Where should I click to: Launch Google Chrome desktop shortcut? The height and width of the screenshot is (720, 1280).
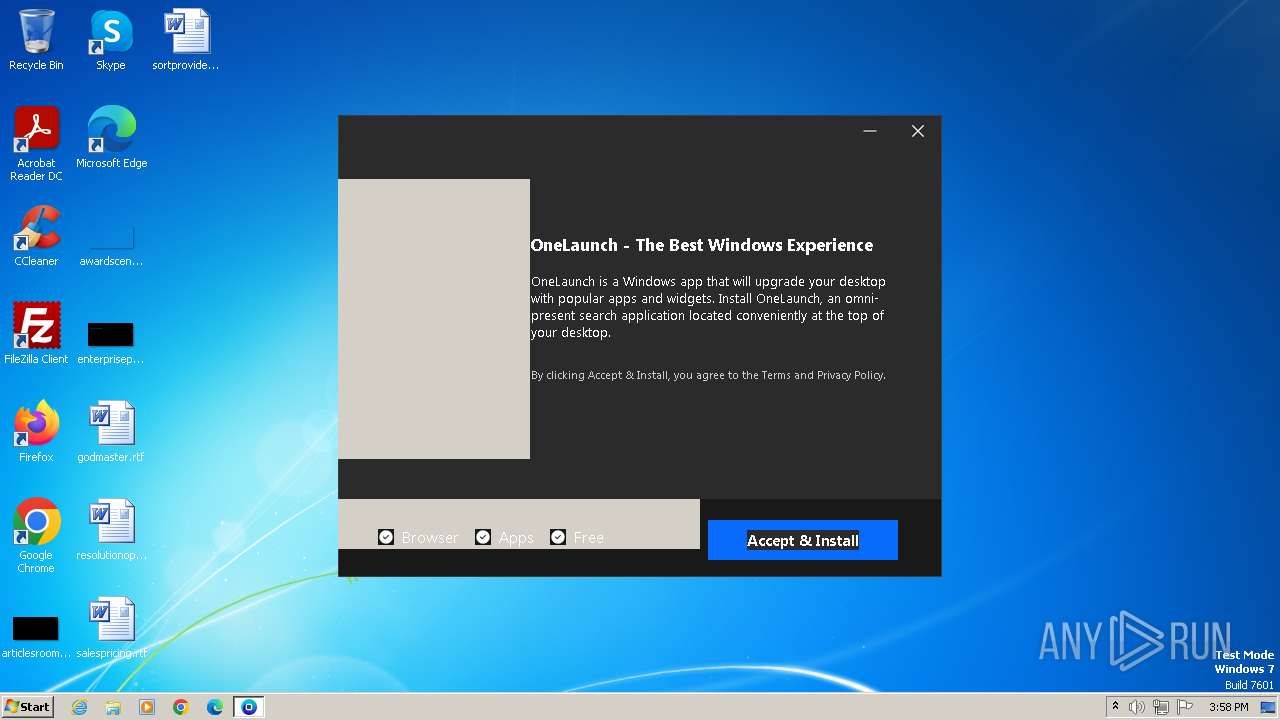(36, 536)
